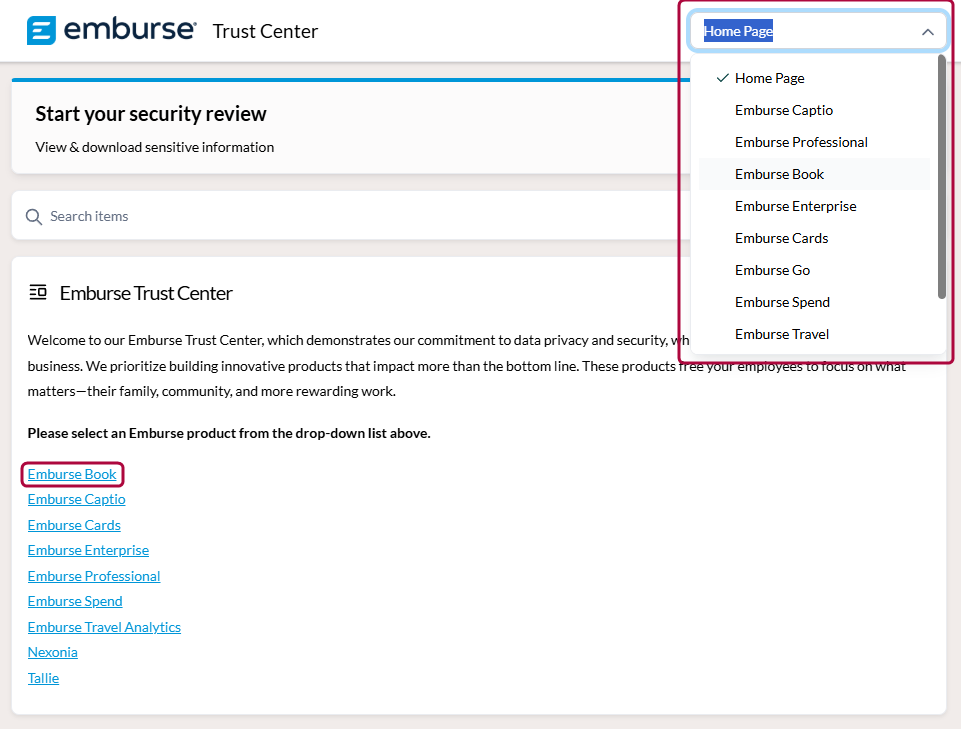Pick Emburse Enterprise from the dropdown

pyautogui.click(x=815, y=206)
